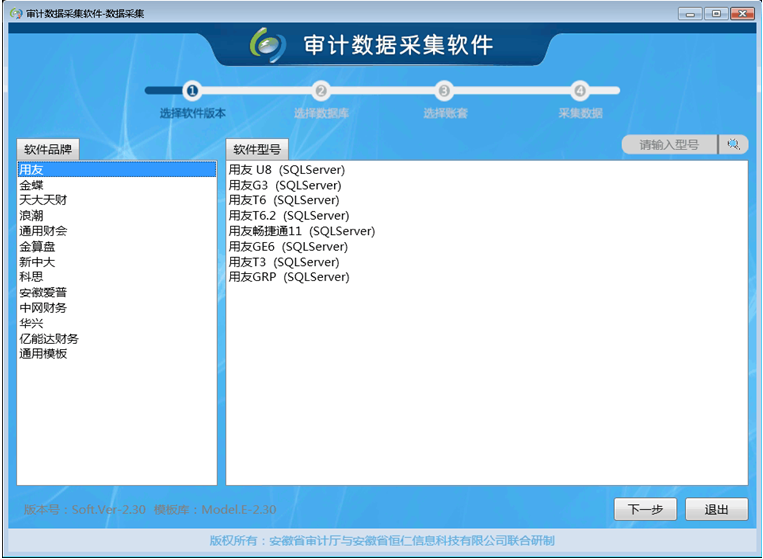This screenshot has height=559, width=763.
Task: Open the 软件型号 tab
Action: [257, 149]
